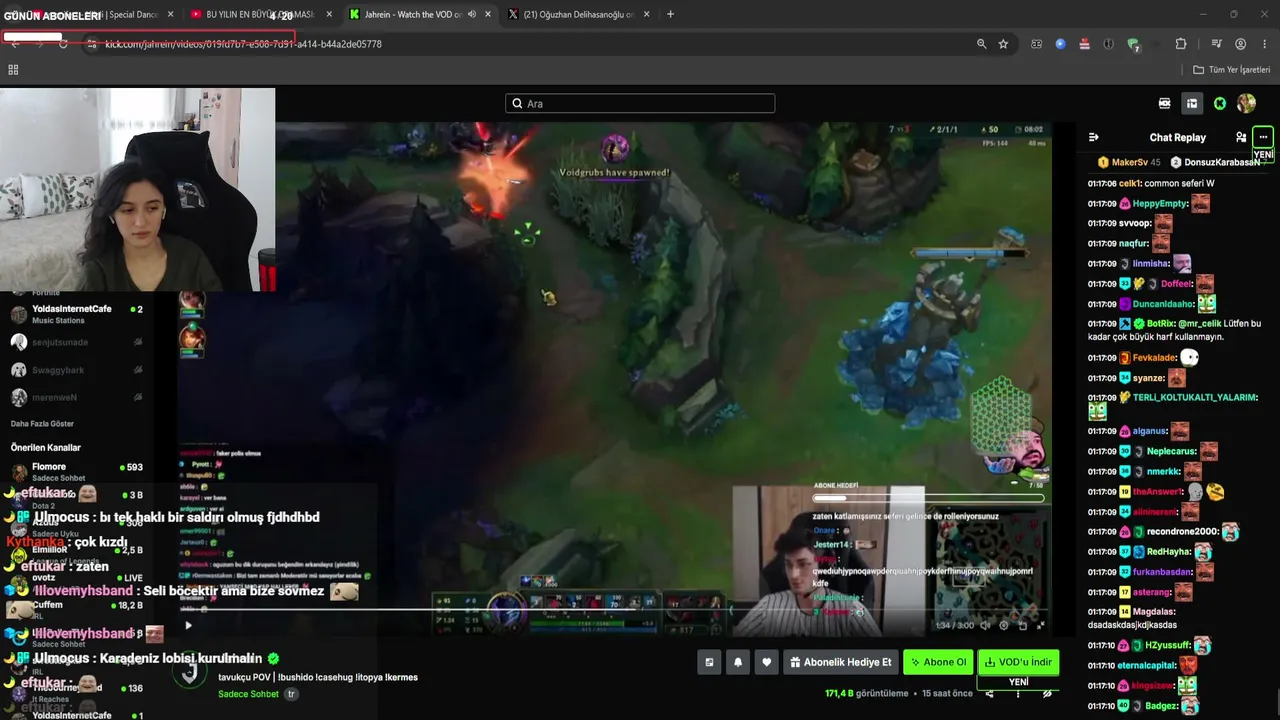Mute the Jahrein tab via speaker icon
The image size is (1280, 720).
pyautogui.click(x=471, y=14)
